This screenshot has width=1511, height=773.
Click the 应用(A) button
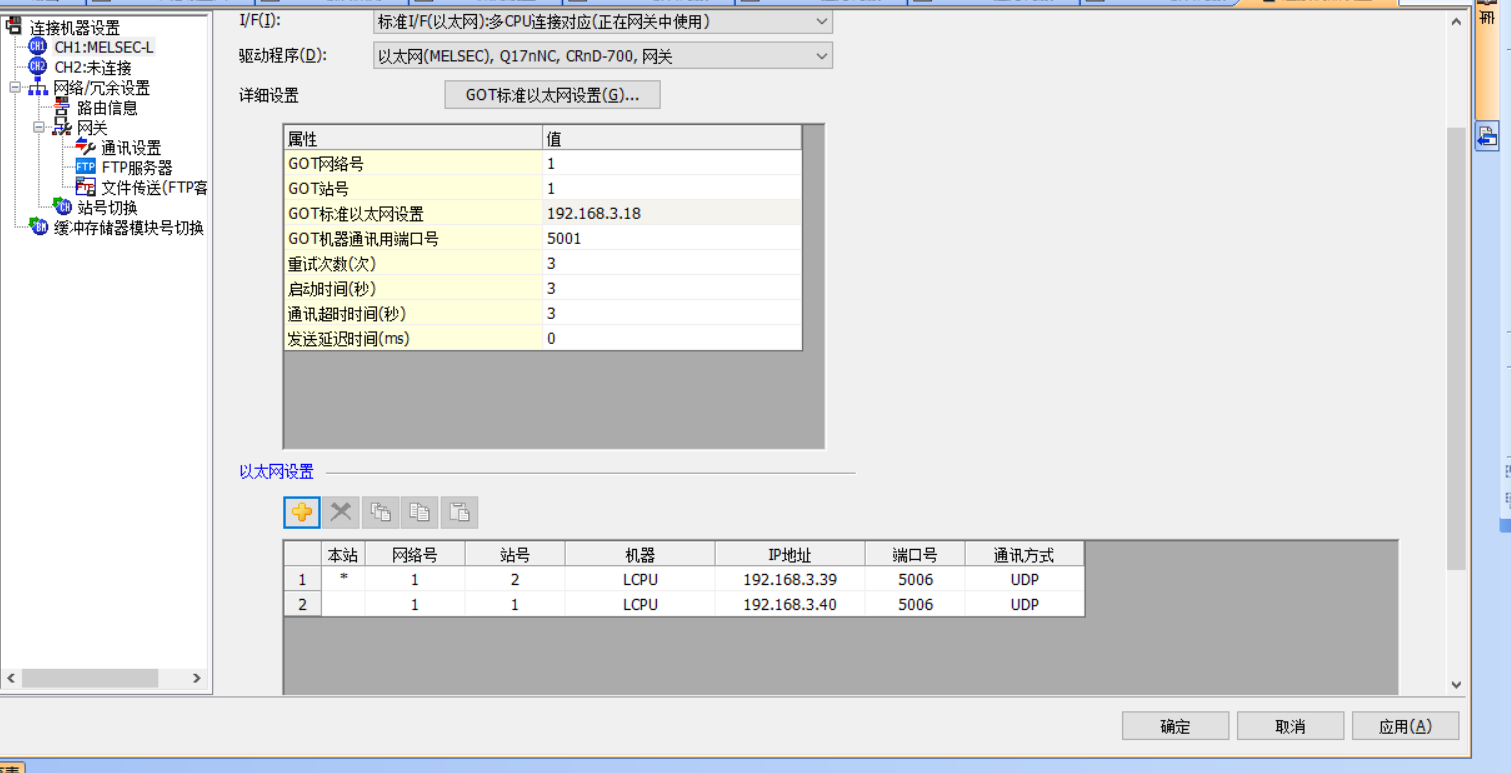coord(1405,726)
